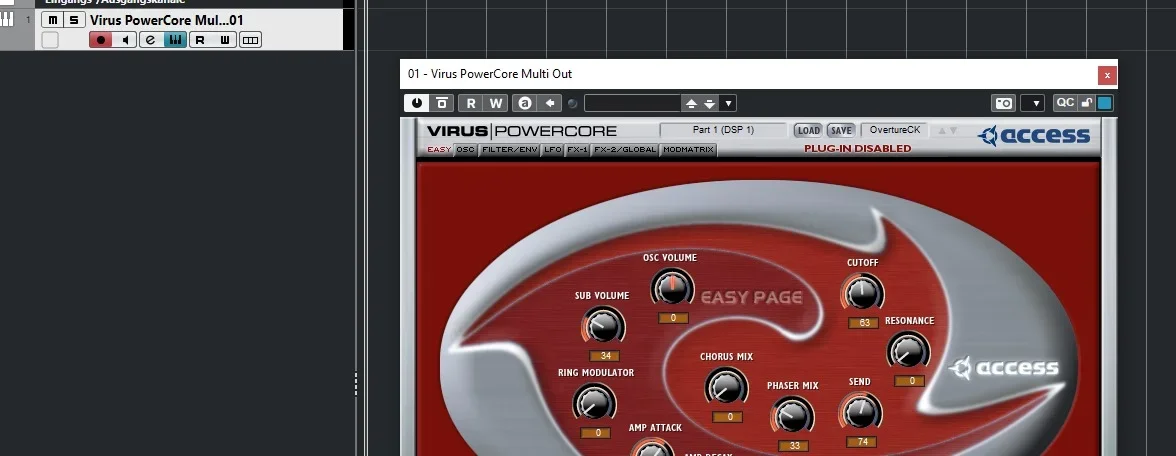Step to the previous patch with the up triangle
This screenshot has width=1176, height=456.
pos(942,130)
